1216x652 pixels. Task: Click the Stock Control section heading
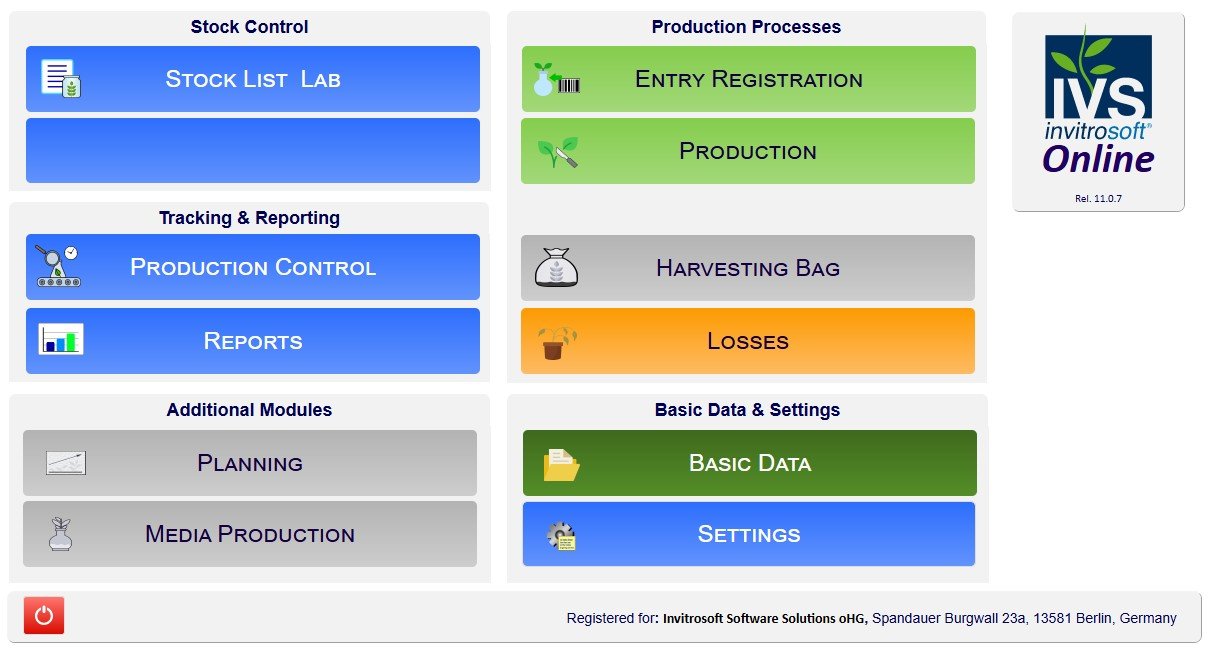click(x=250, y=27)
